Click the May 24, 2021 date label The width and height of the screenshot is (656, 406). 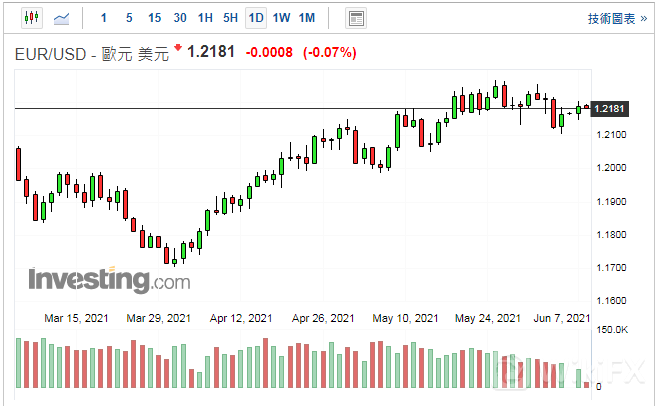[x=486, y=318]
